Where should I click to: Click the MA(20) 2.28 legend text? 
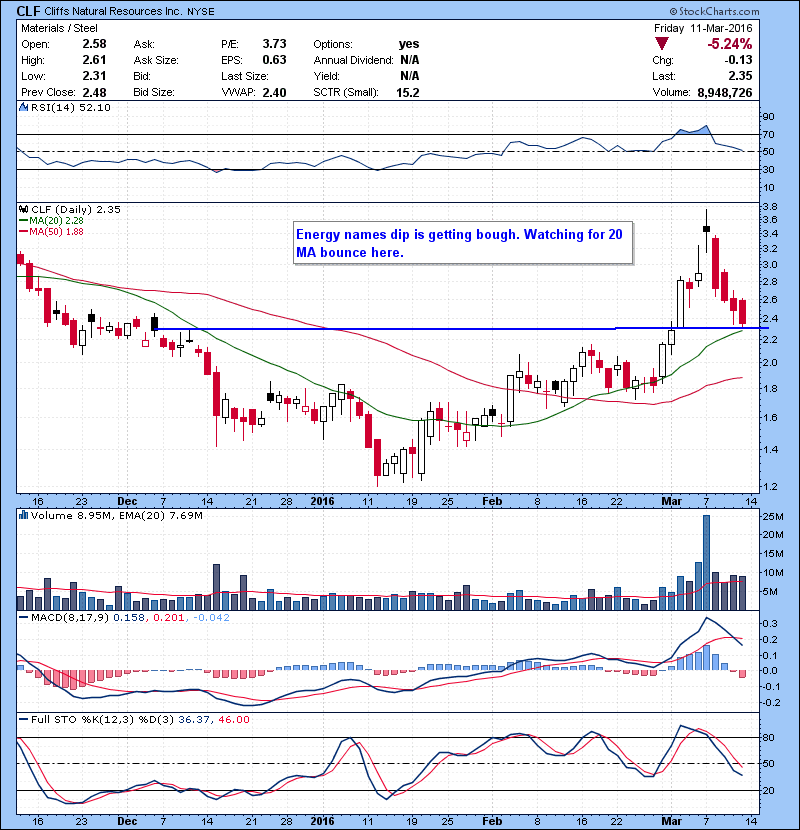(57, 221)
